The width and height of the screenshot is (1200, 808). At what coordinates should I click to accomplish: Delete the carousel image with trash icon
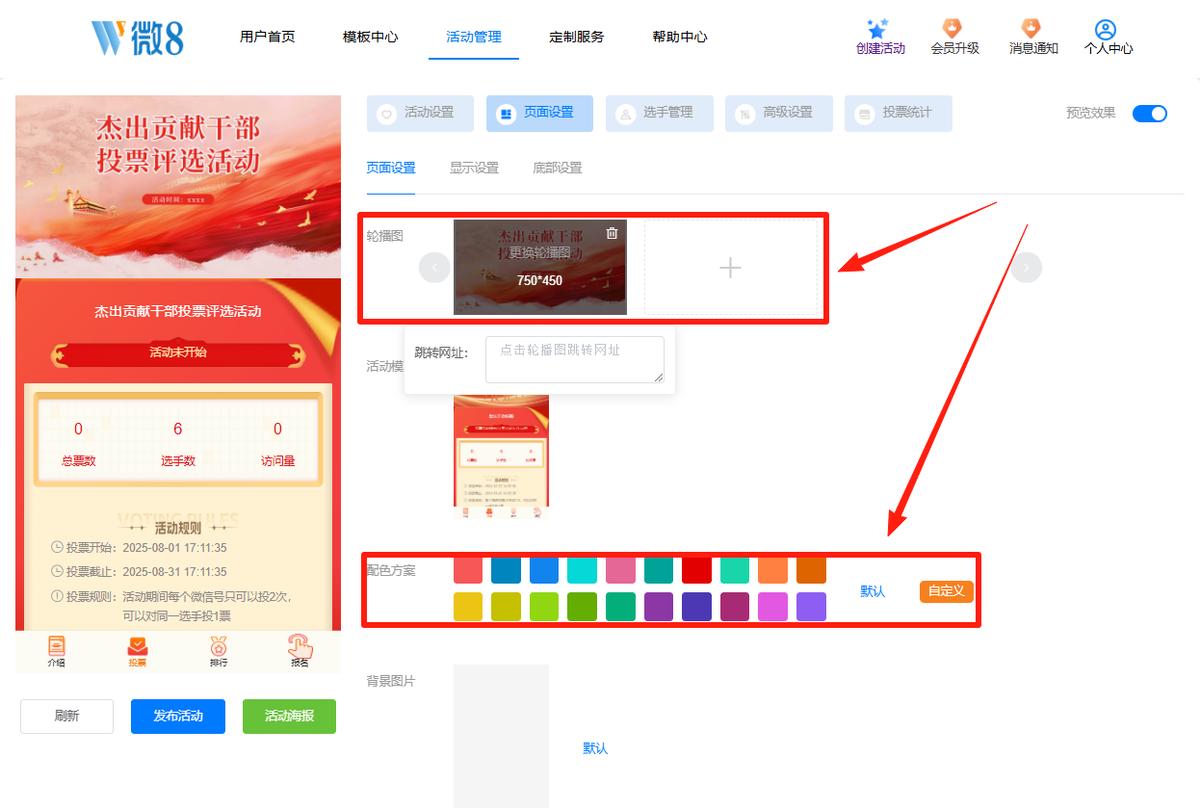612,233
